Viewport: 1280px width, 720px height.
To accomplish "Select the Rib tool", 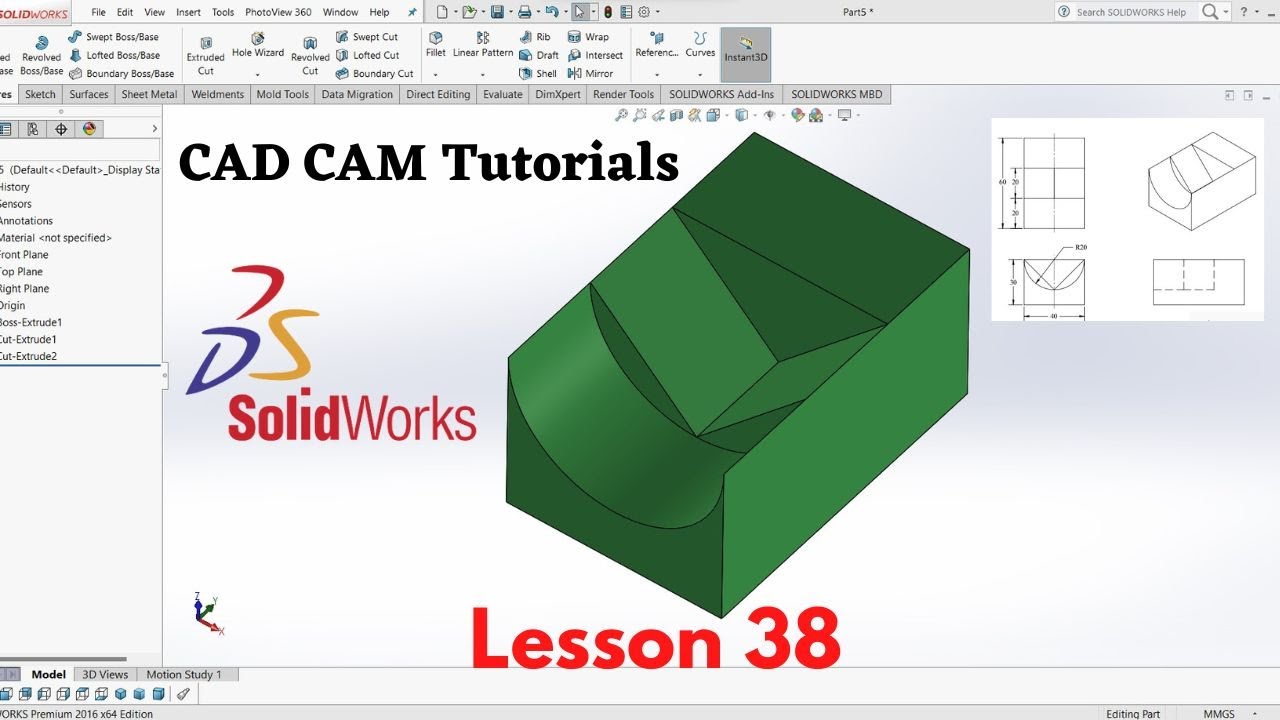I will tap(534, 37).
